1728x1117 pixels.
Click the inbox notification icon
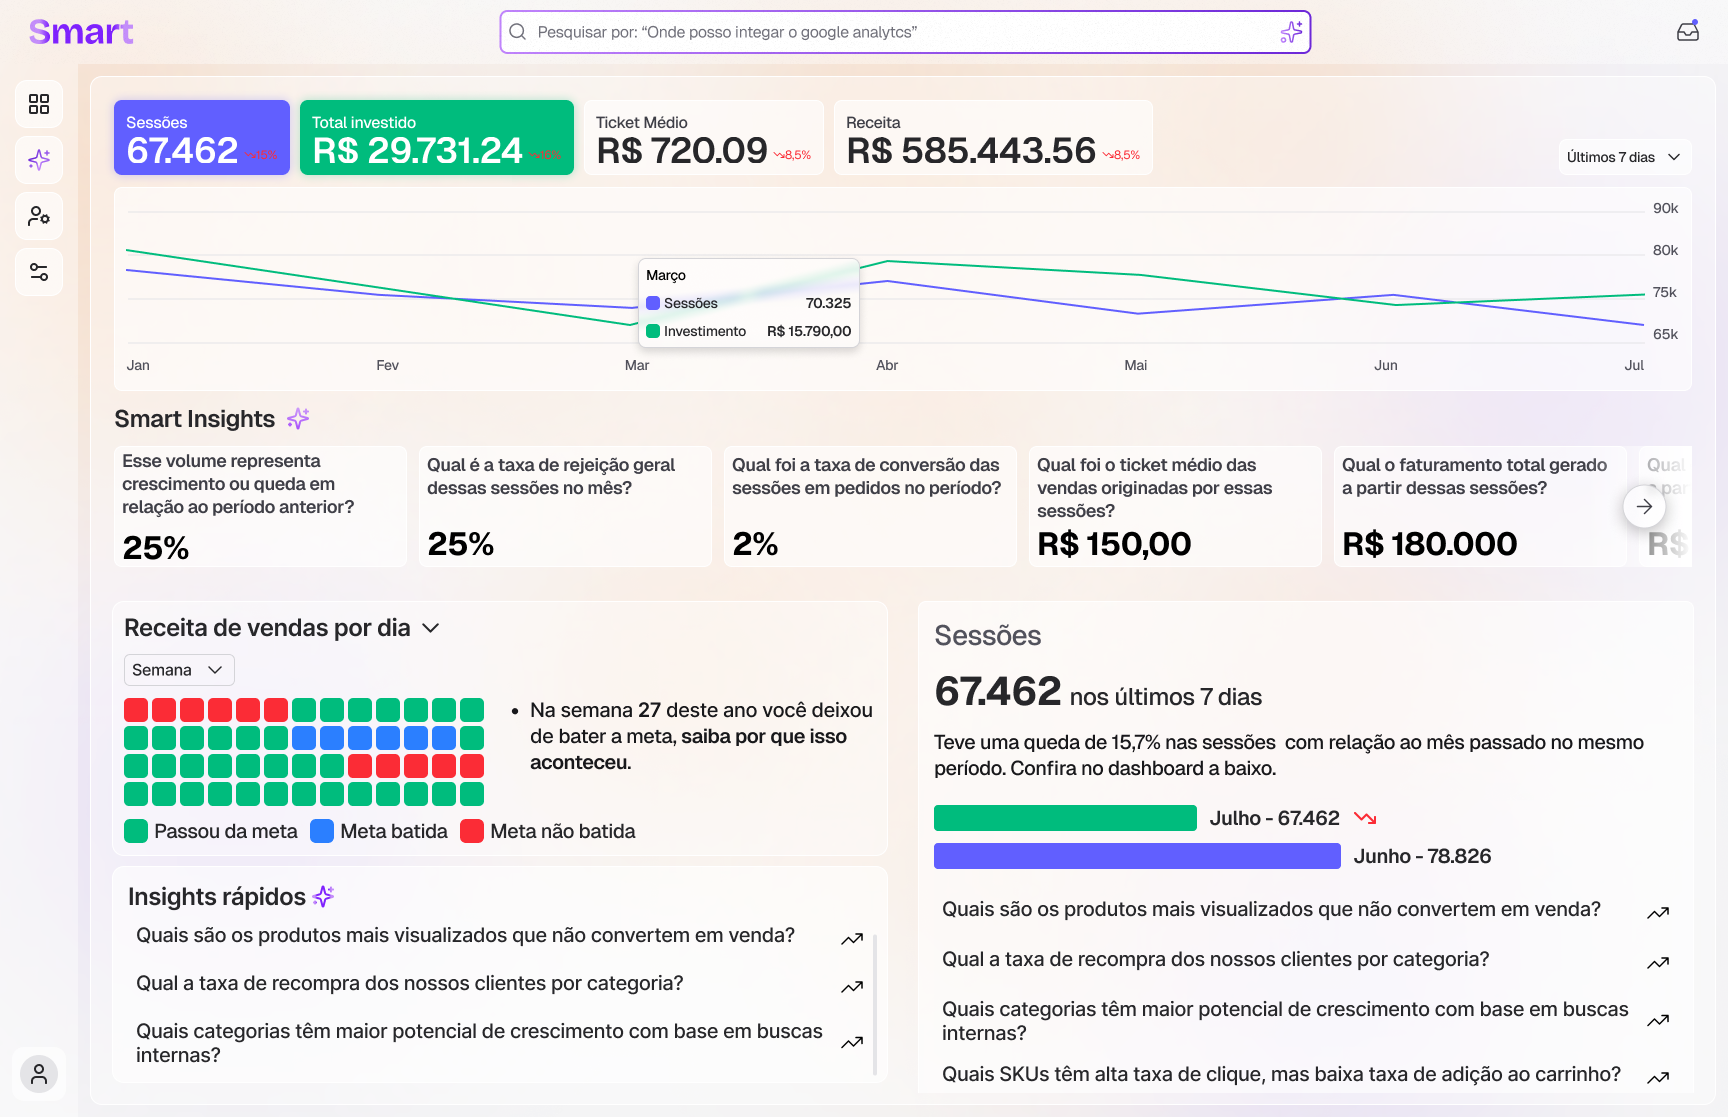[x=1688, y=31]
